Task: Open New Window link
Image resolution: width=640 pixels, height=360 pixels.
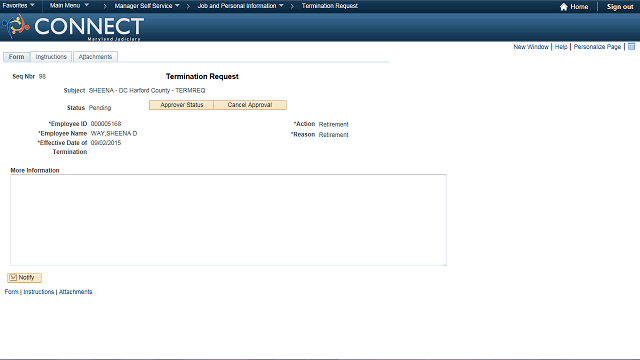Action: pos(531,47)
